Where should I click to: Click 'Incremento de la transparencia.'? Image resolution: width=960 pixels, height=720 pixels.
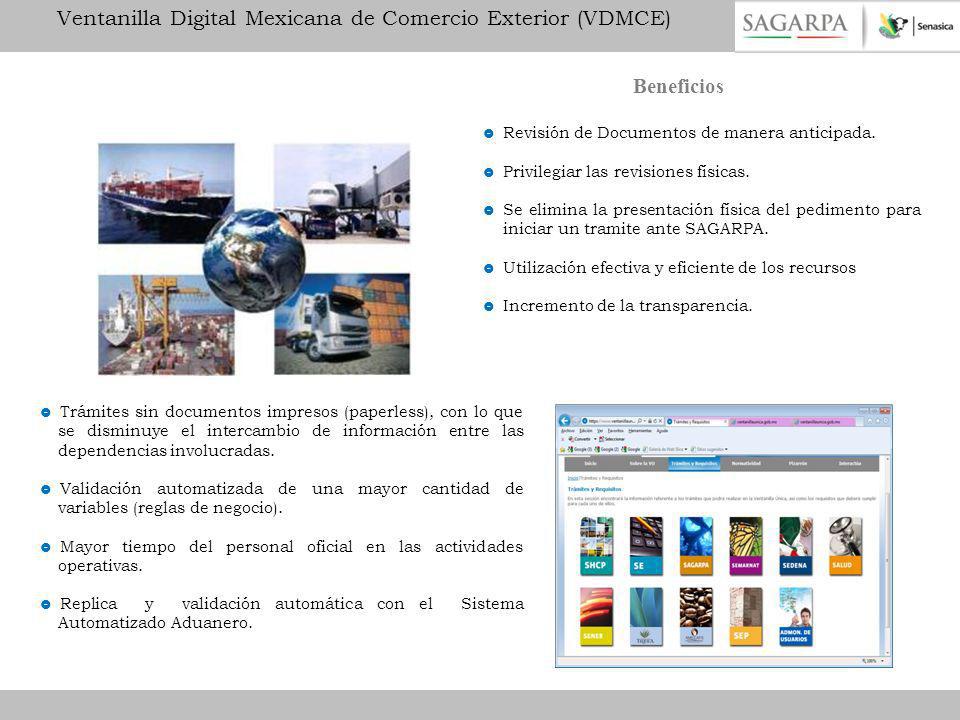click(x=627, y=306)
